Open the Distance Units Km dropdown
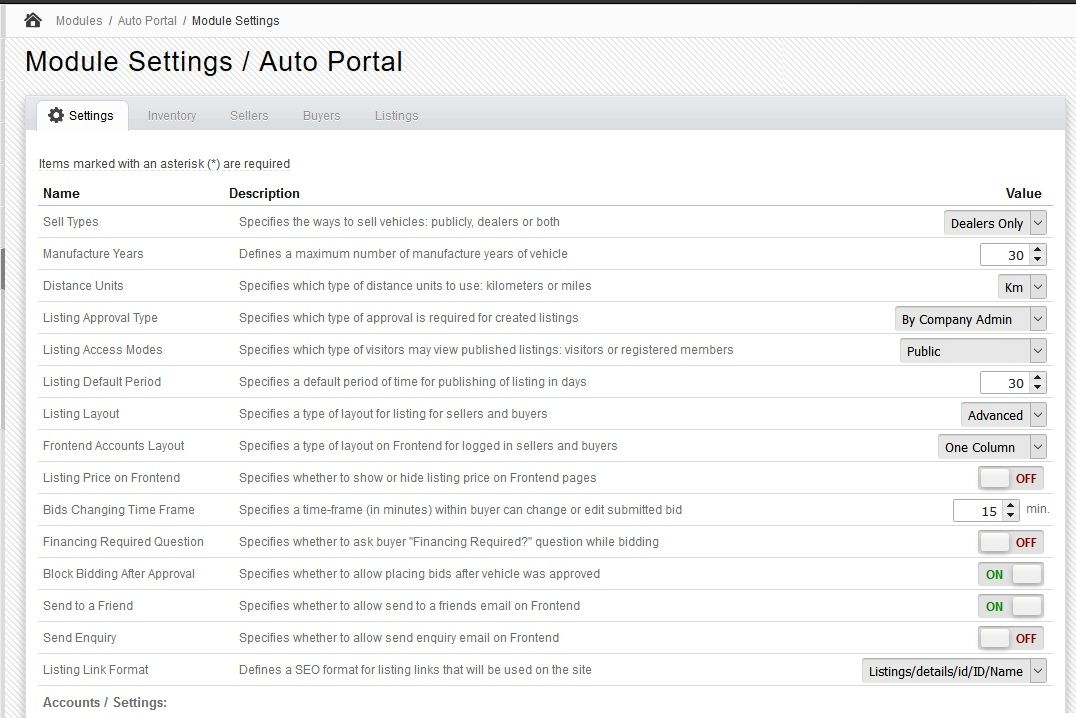Image resolution: width=1076 pixels, height=718 pixels. (x=1022, y=287)
